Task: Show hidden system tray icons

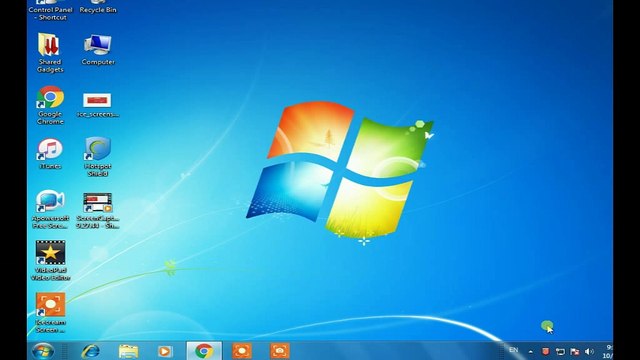Action: (x=531, y=351)
